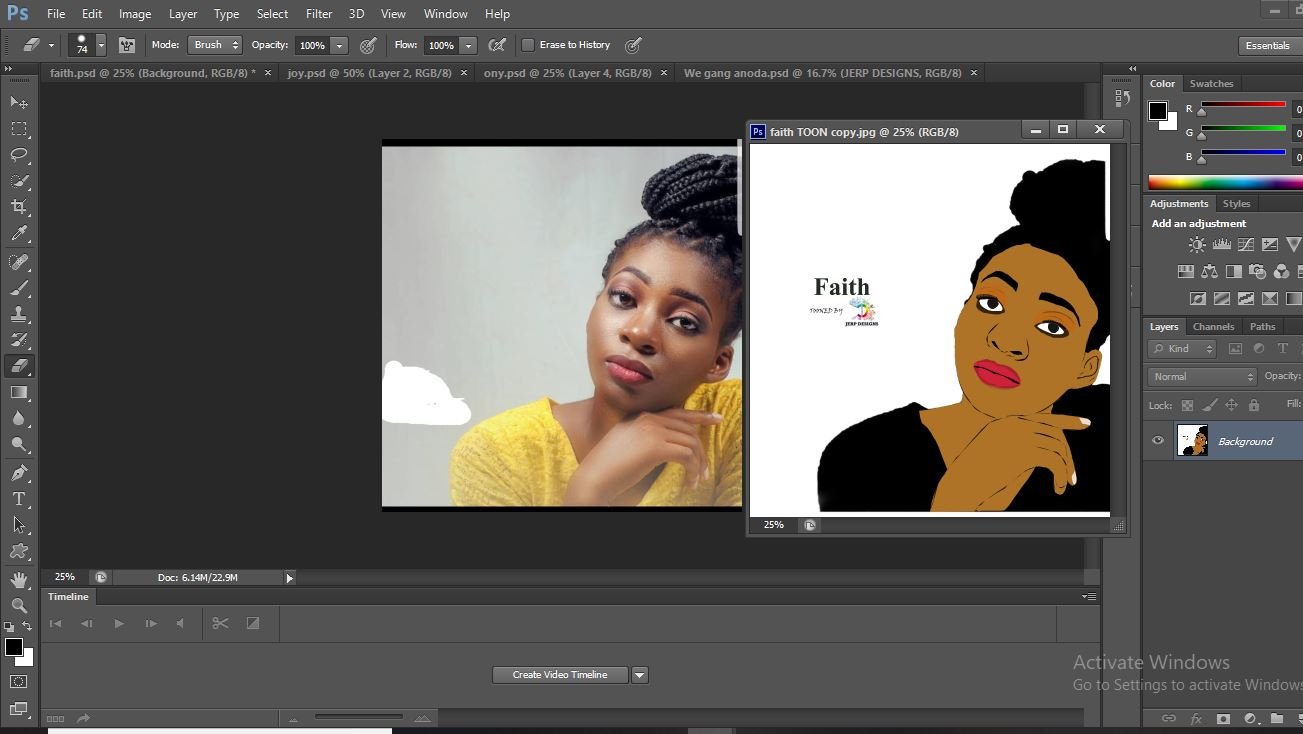Expand the Create Video Timeline dropdown arrow
This screenshot has height=734, width=1303.
[640, 675]
